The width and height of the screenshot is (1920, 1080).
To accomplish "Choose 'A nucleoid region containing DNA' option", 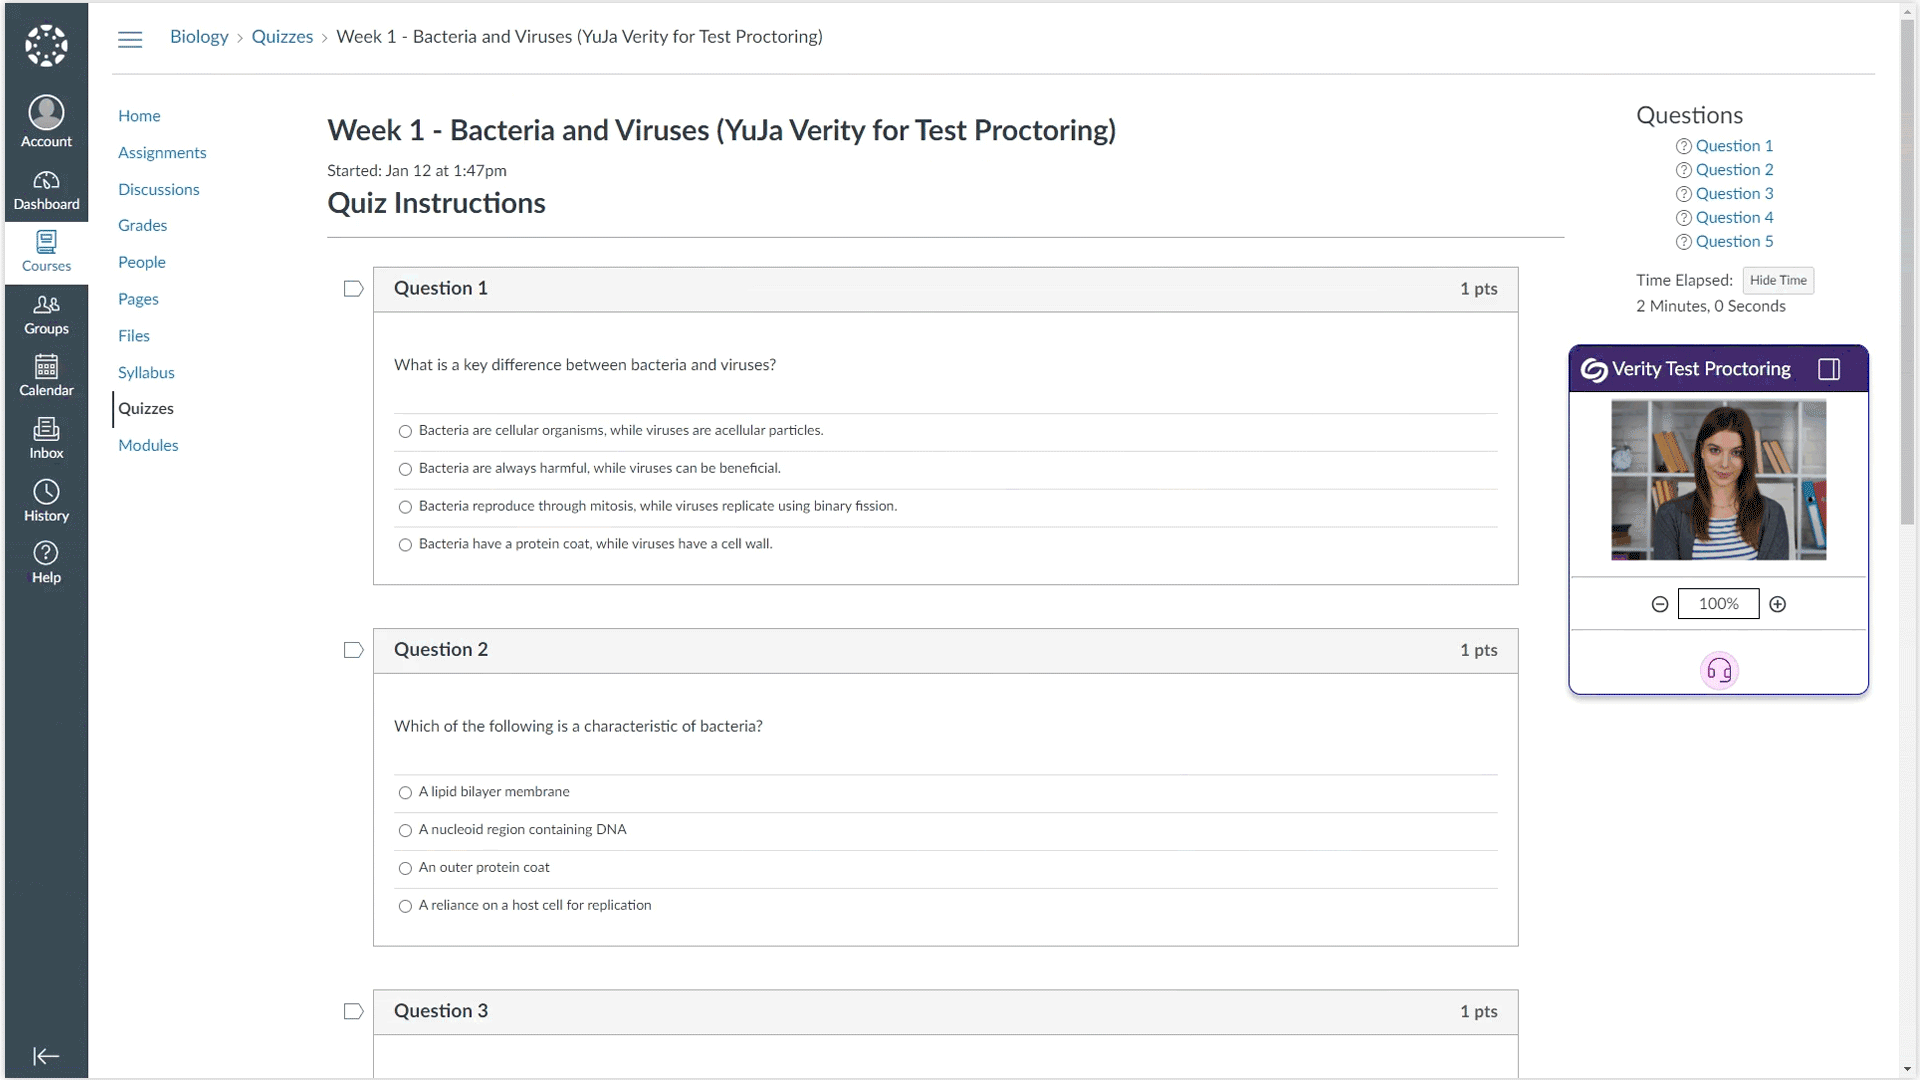I will (405, 830).
